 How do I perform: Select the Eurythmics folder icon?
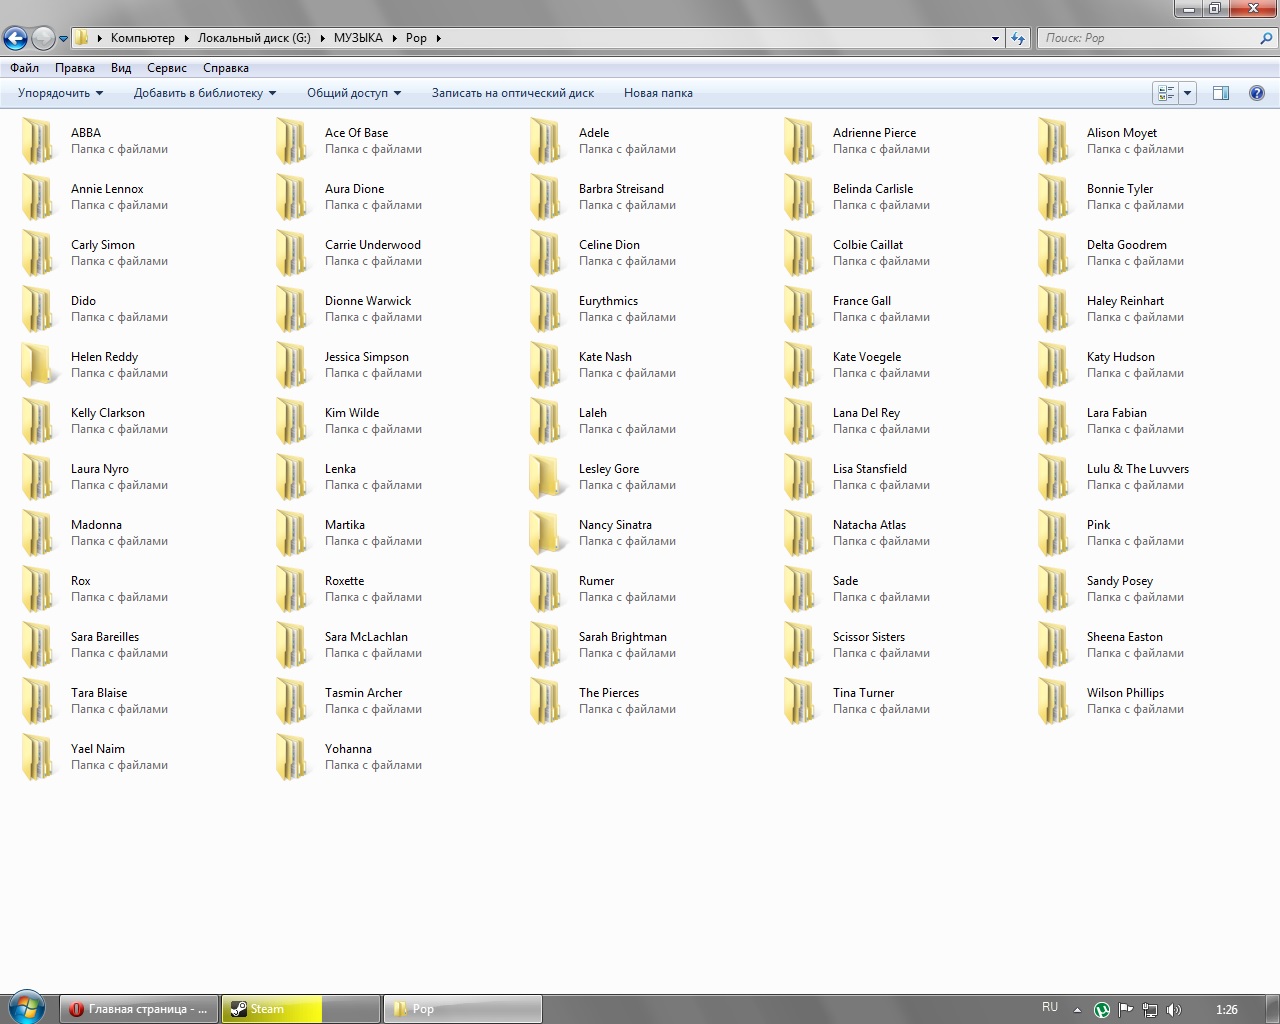point(546,309)
